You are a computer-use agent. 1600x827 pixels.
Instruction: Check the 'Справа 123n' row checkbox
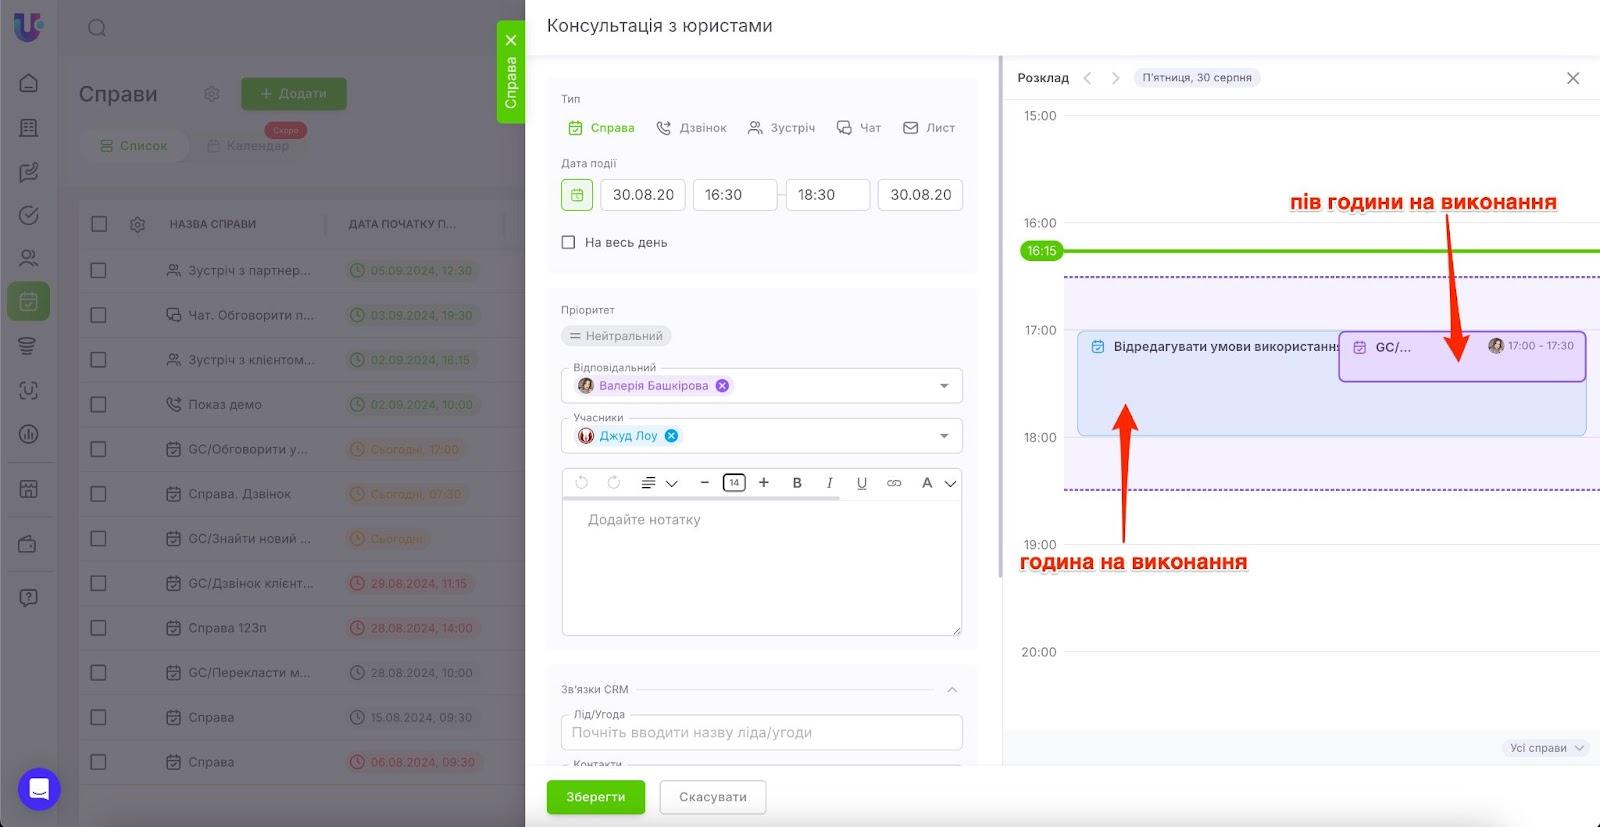point(98,628)
